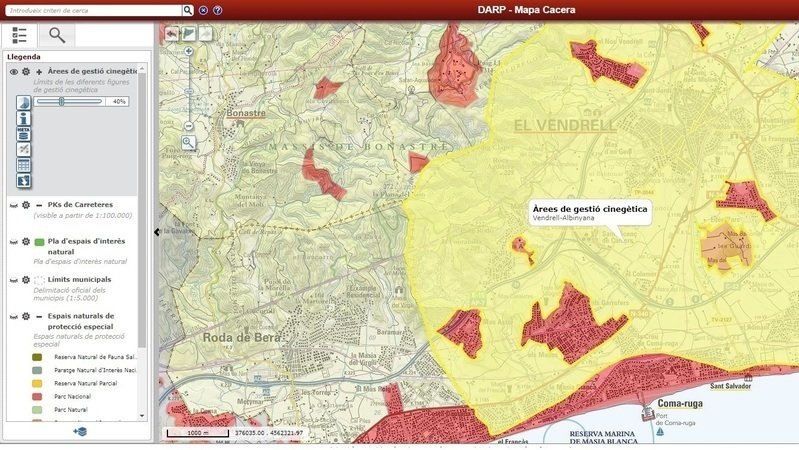
Task: Click the Bonastre town label on map
Action: tap(246, 113)
